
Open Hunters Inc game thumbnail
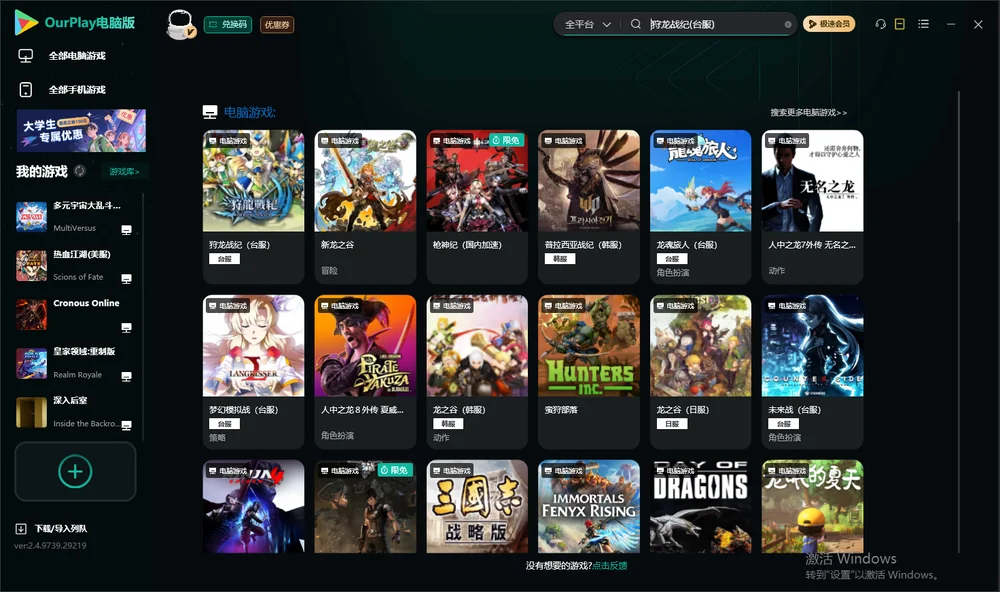(x=589, y=346)
